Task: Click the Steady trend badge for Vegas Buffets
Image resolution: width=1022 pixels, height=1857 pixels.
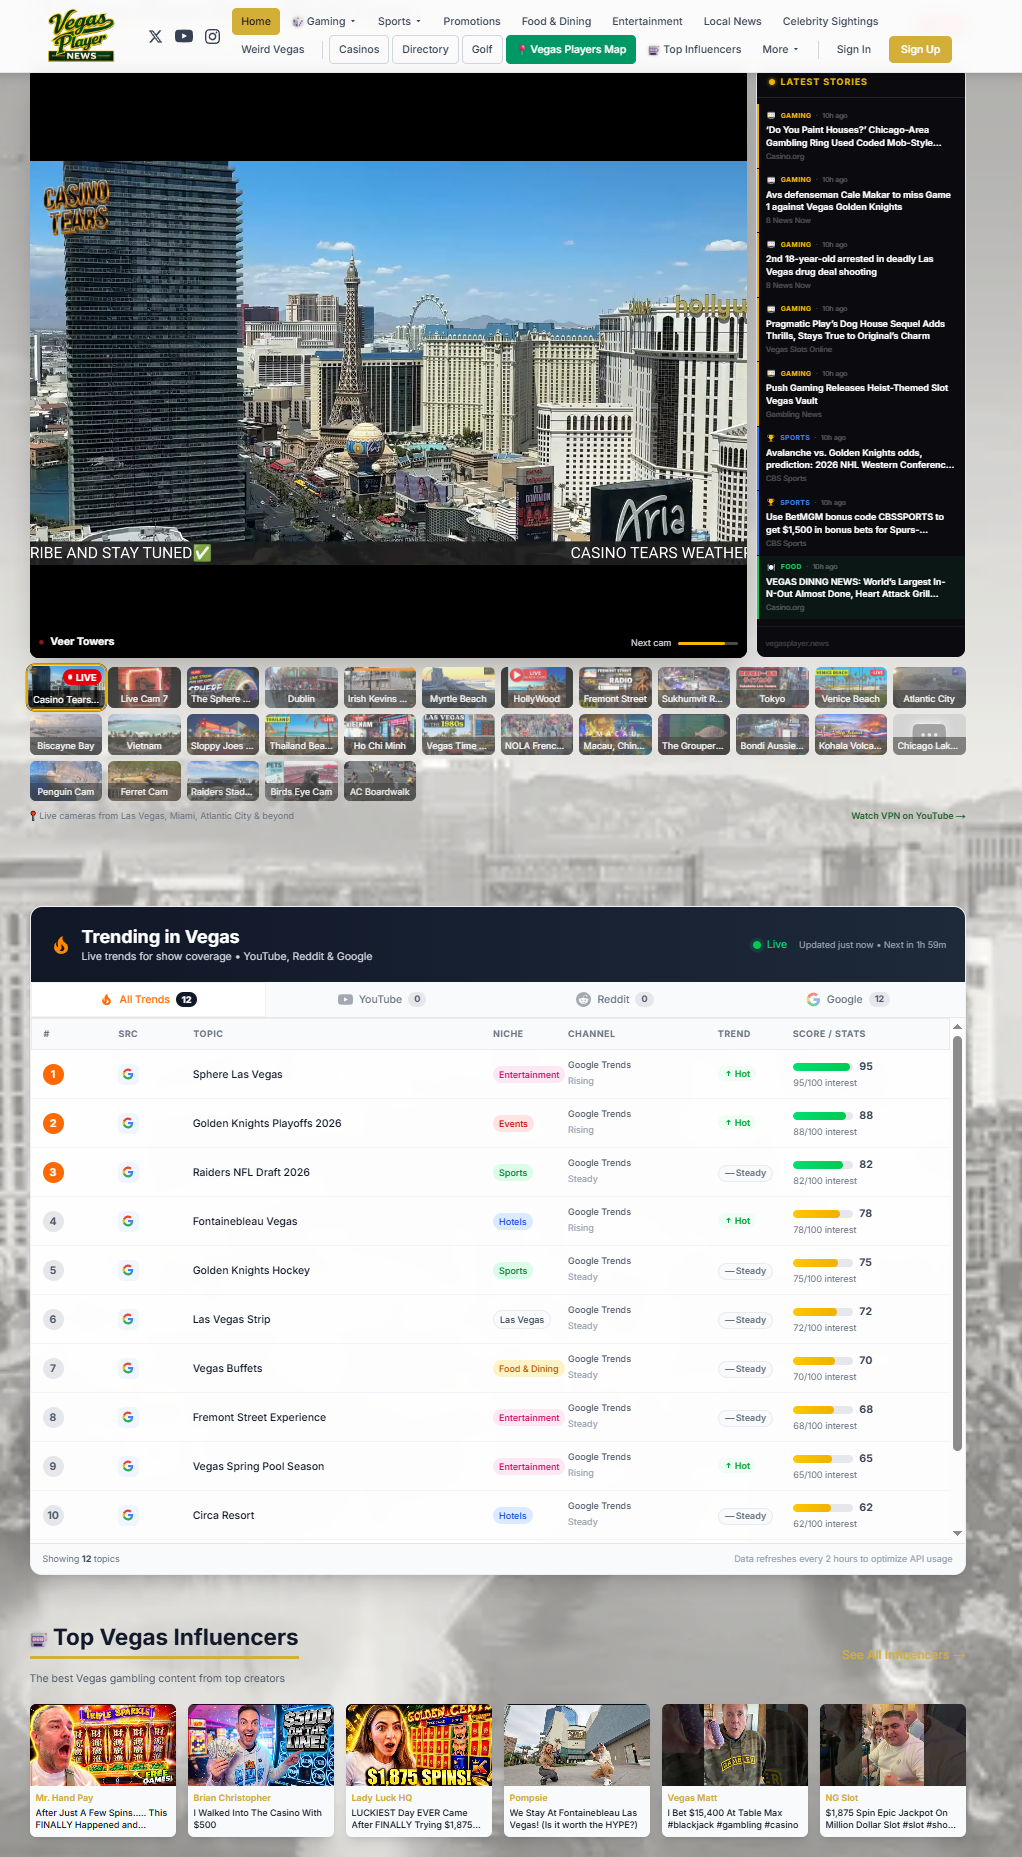Action: pyautogui.click(x=746, y=1369)
